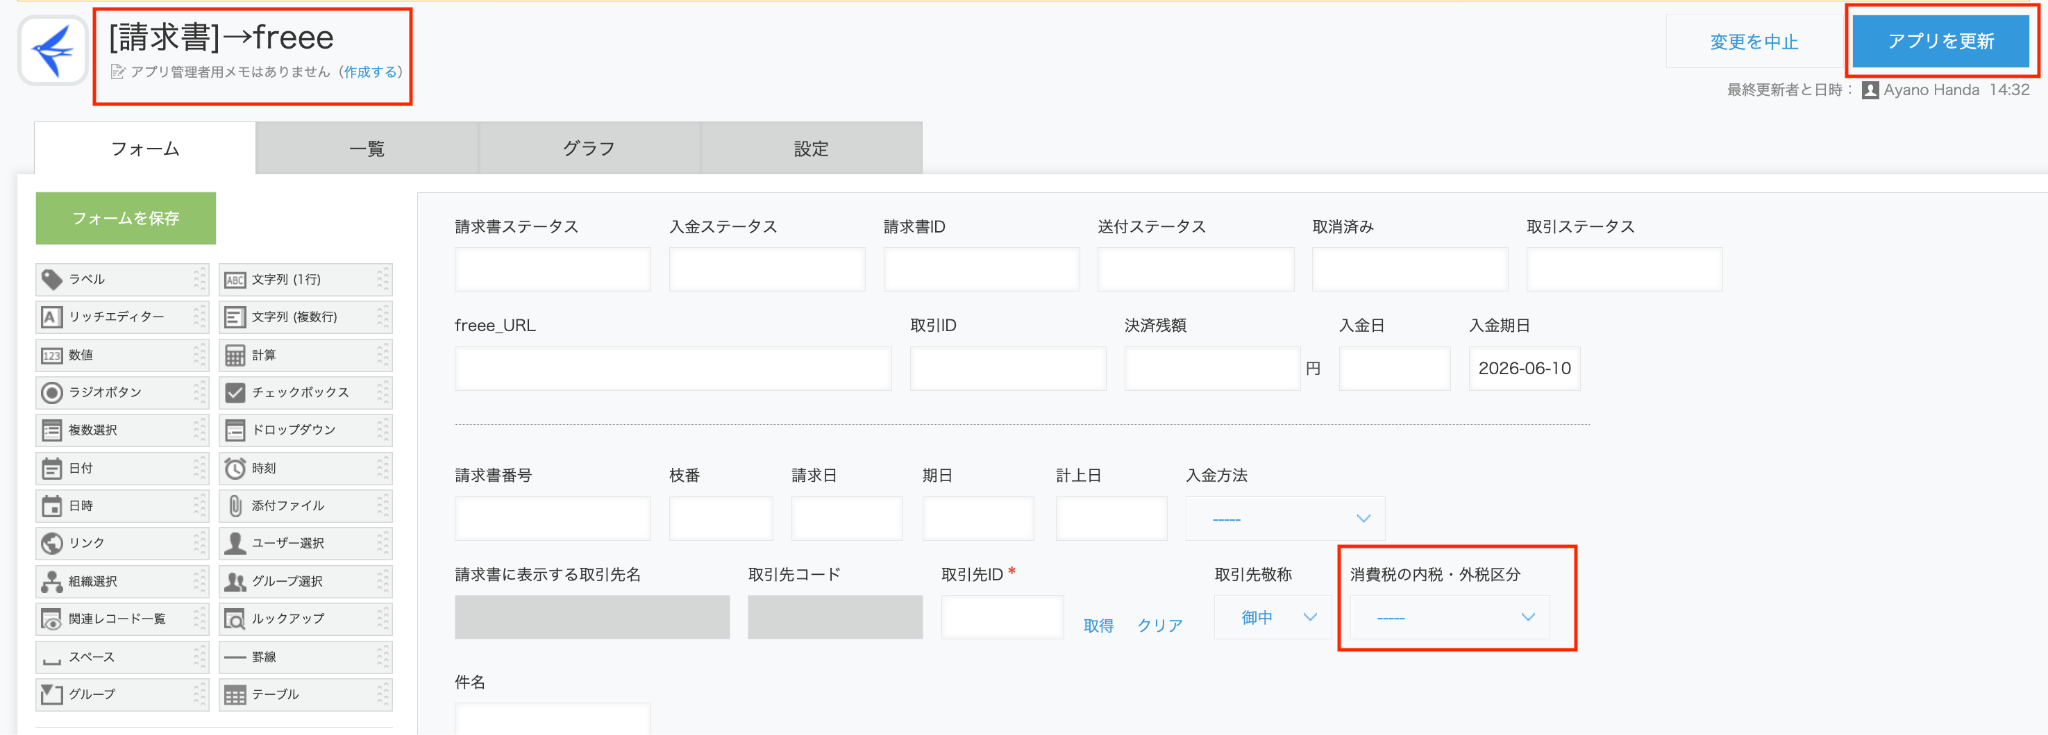Select the 関連レコード一覧 field icon
Viewport: 2048px width, 735px height.
(x=52, y=619)
